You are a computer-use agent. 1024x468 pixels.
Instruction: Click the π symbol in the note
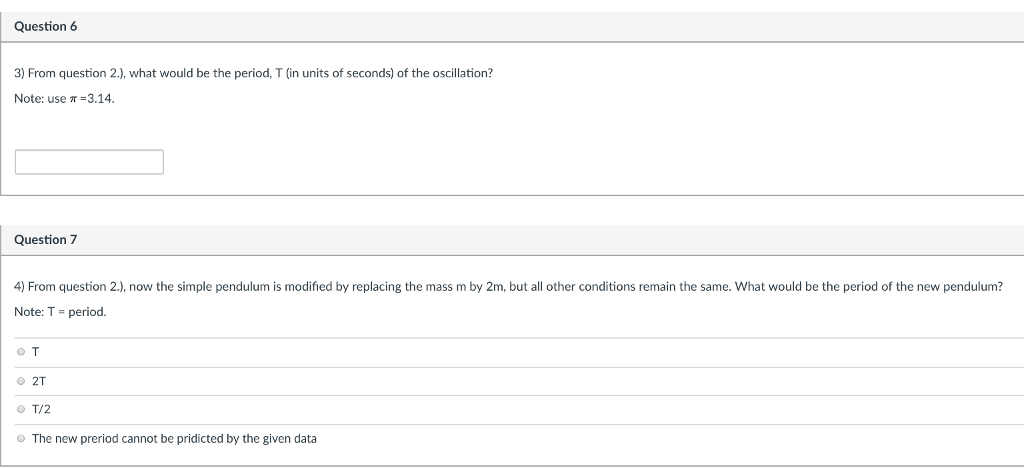(x=72, y=99)
